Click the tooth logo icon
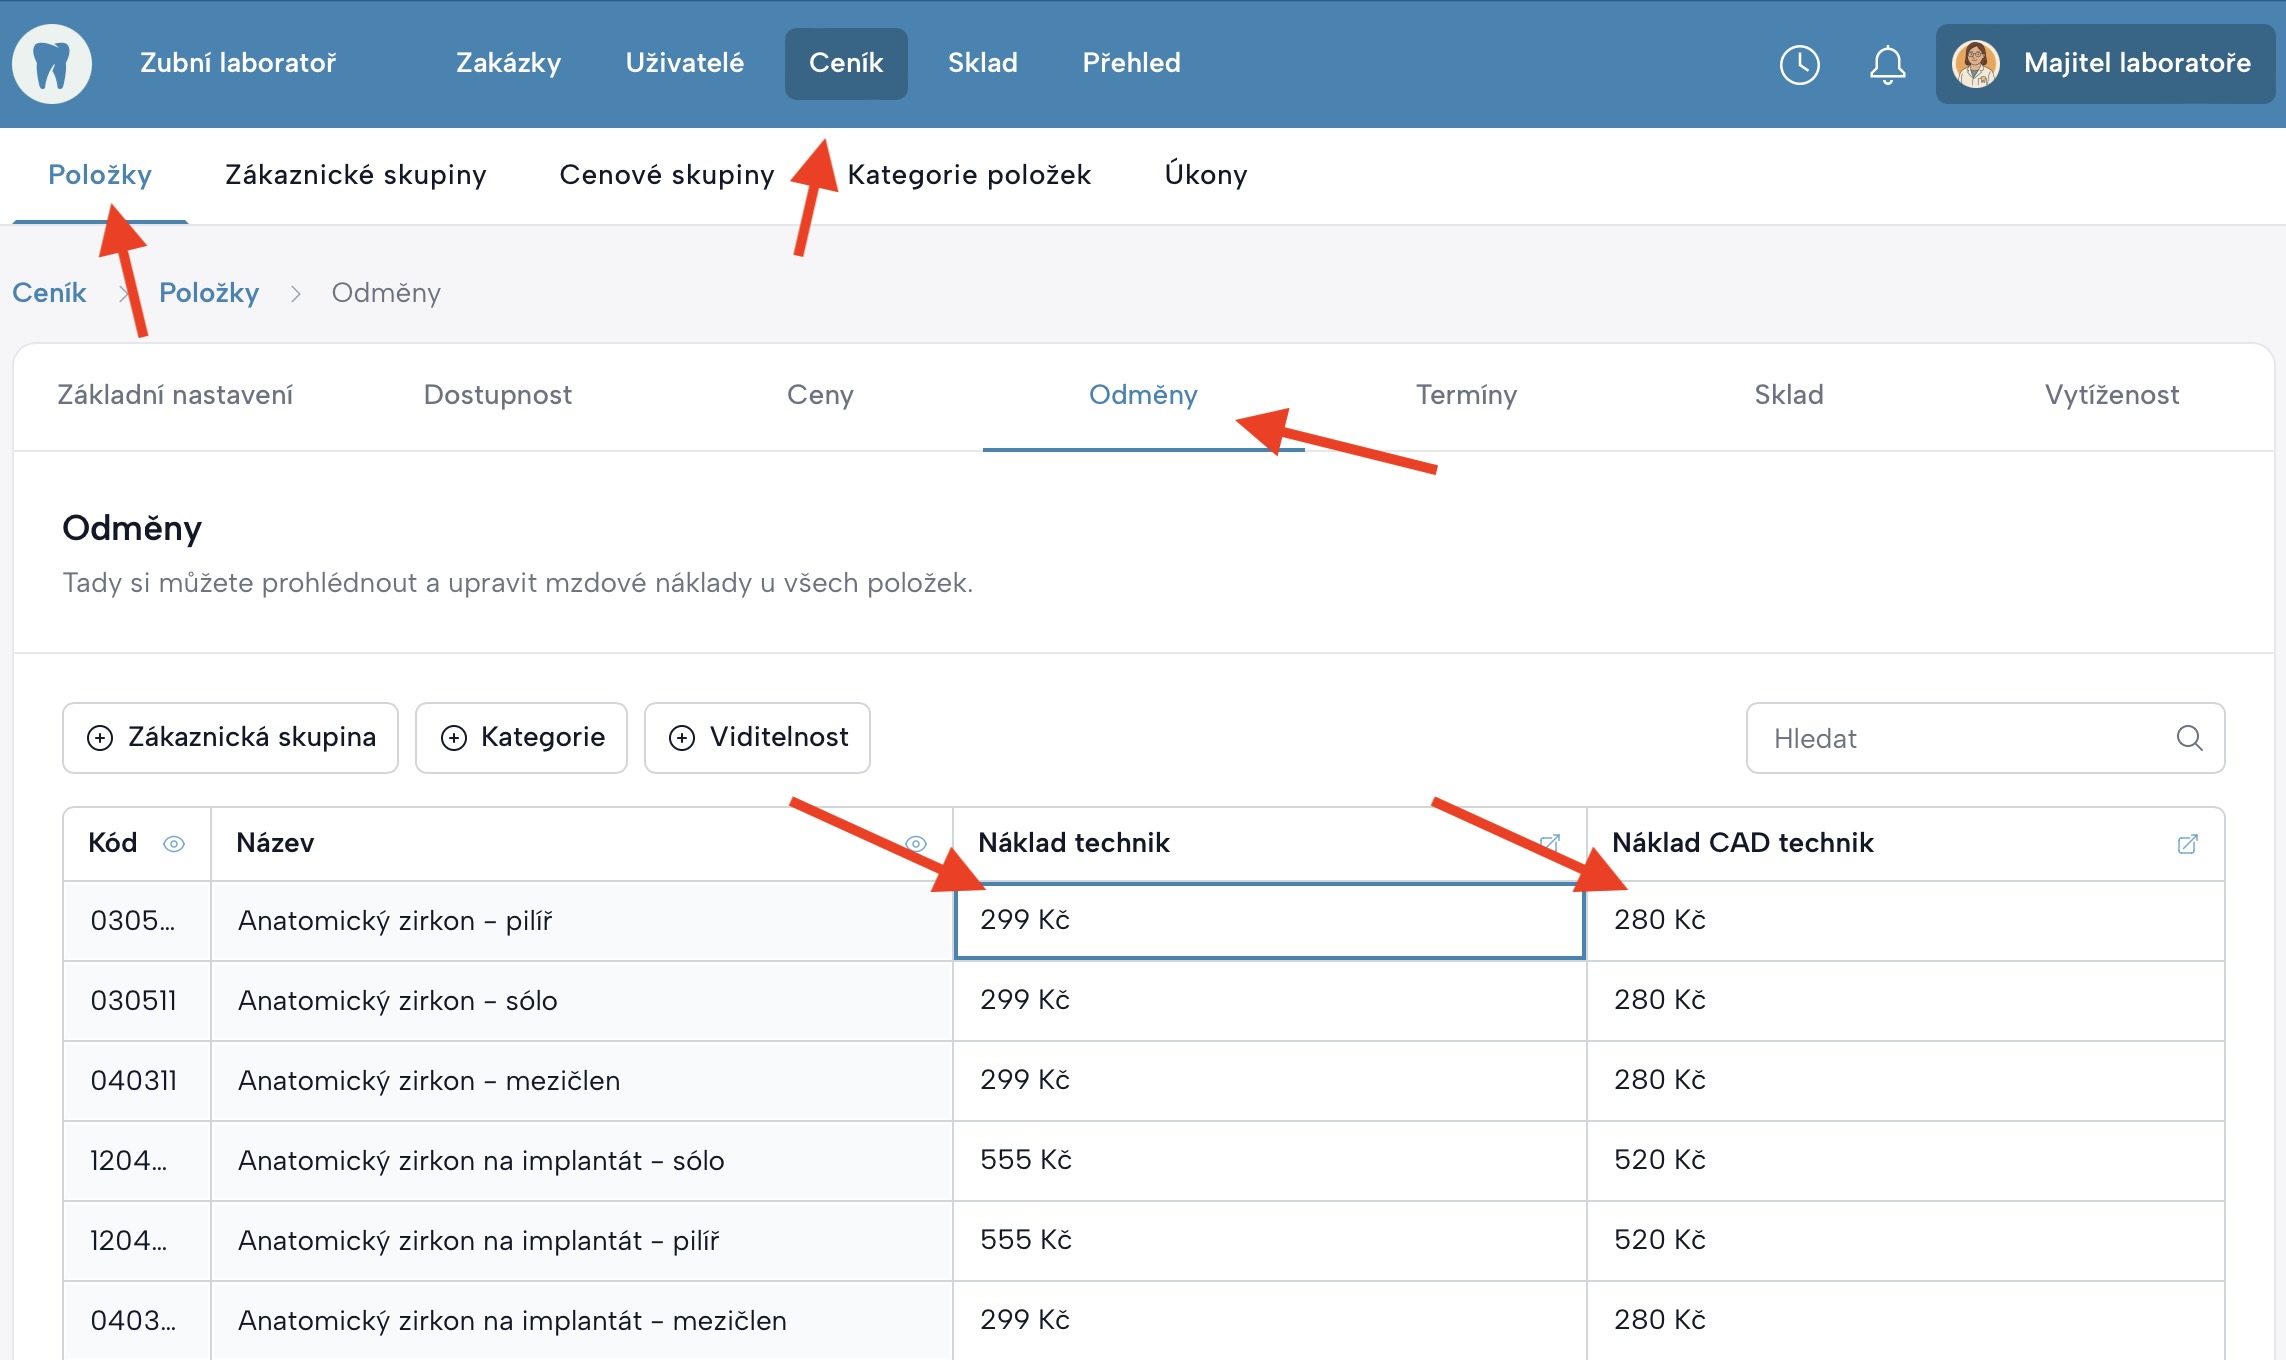 coord(52,64)
